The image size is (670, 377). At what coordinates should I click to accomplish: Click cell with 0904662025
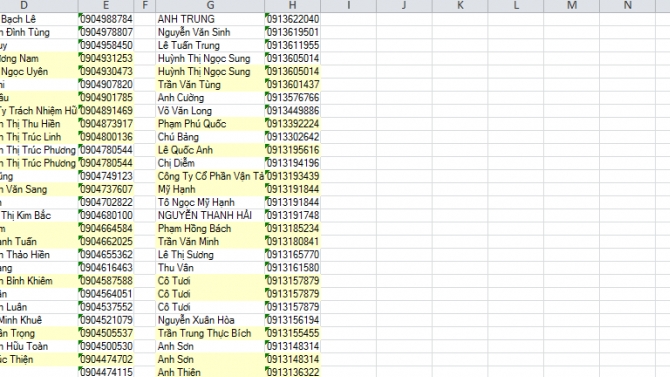point(106,242)
